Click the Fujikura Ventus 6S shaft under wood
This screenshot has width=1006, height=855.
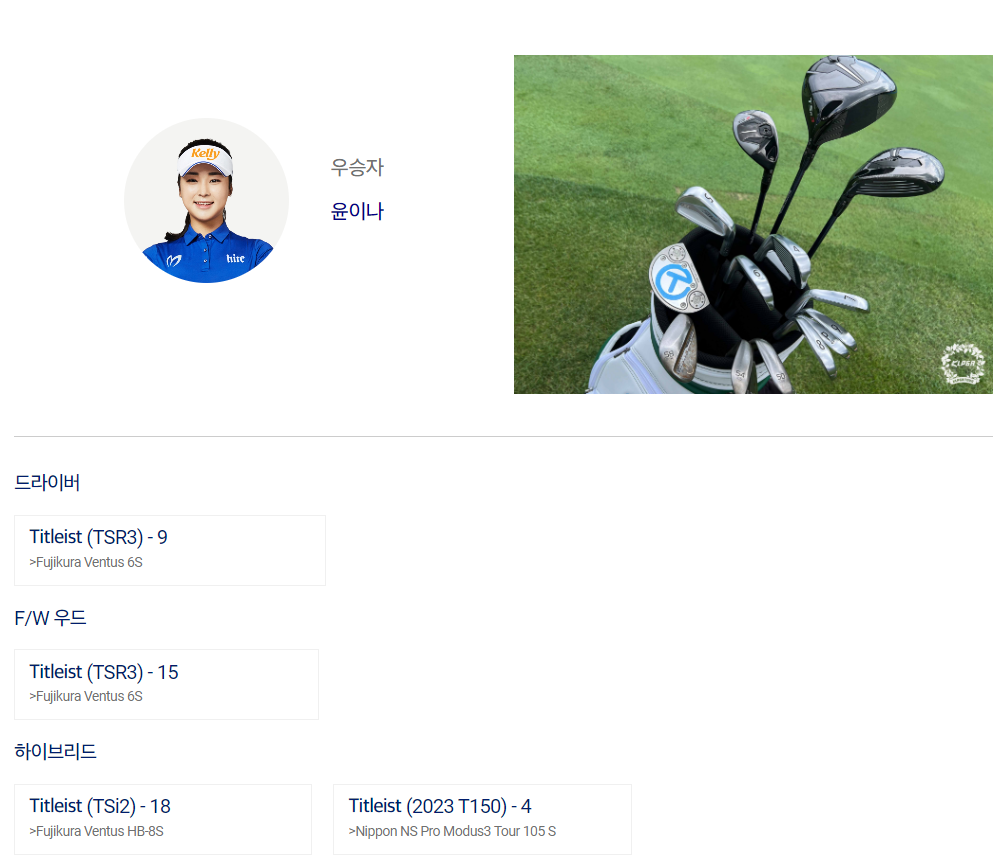pyautogui.click(x=86, y=696)
